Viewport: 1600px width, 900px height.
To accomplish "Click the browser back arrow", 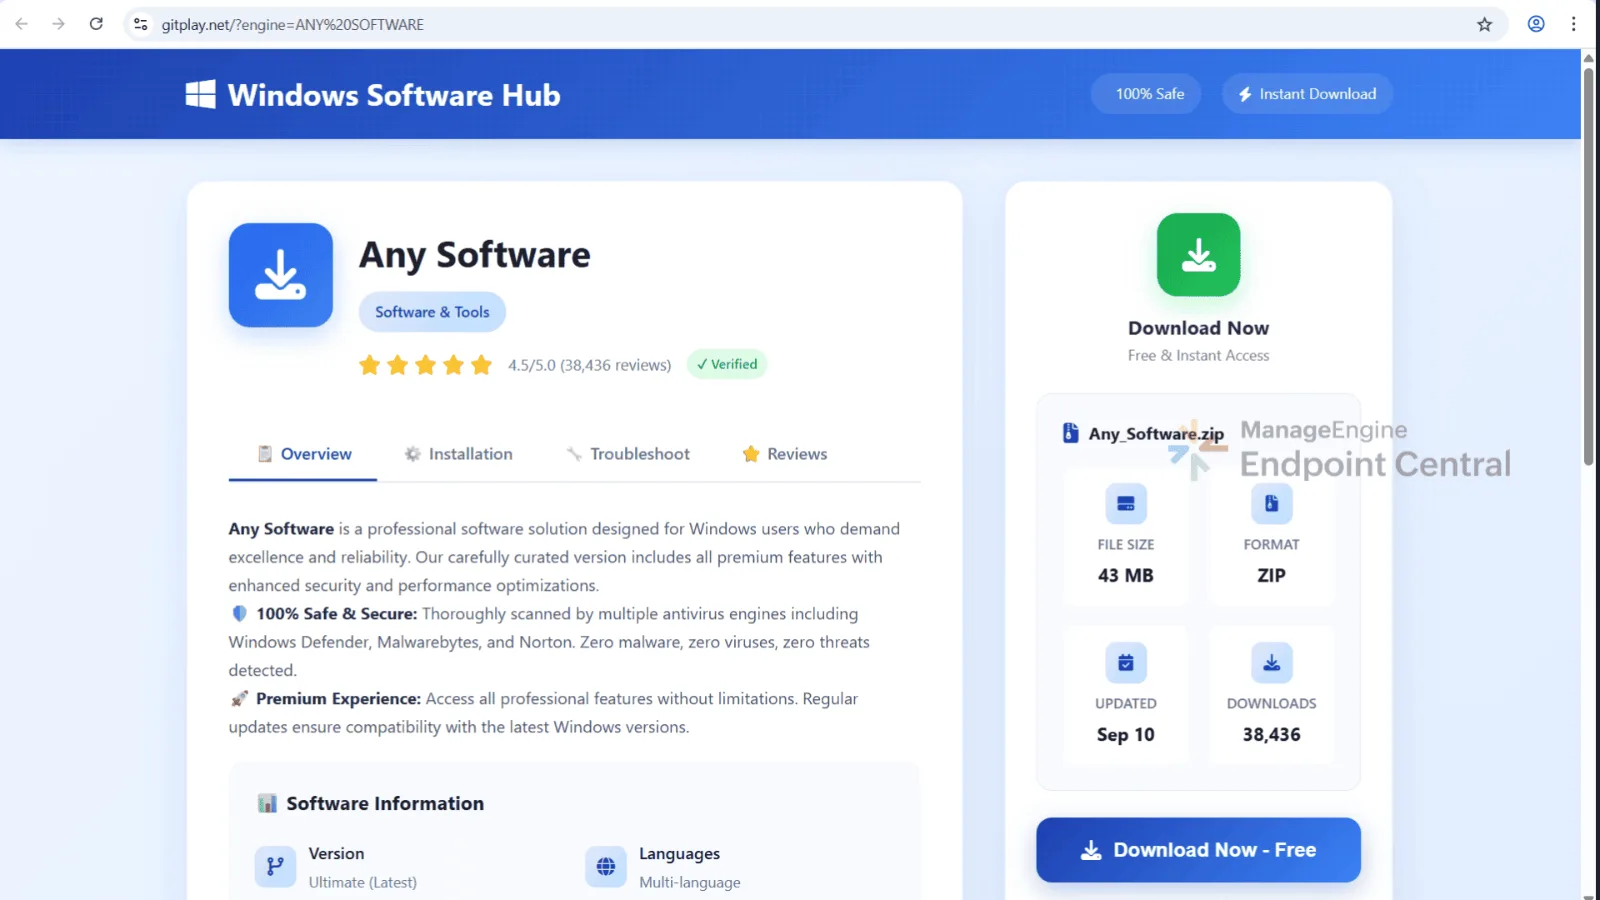I will tap(21, 24).
